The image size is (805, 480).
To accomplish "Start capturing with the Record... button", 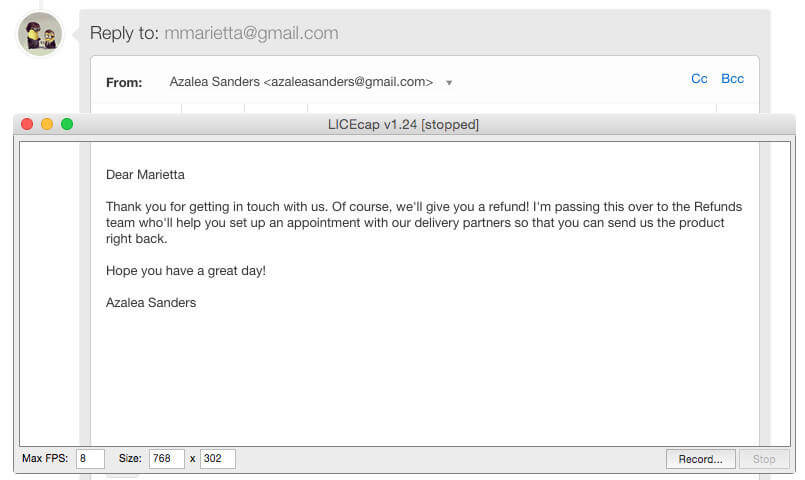I will point(700,459).
